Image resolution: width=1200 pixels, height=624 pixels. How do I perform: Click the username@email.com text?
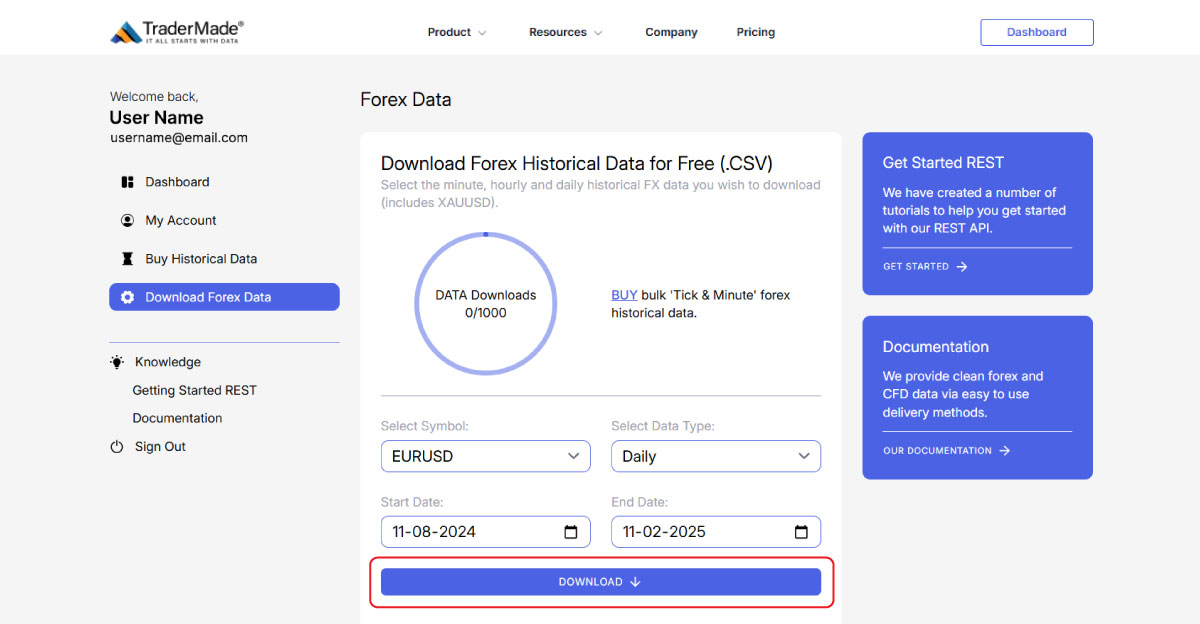pyautogui.click(x=179, y=138)
